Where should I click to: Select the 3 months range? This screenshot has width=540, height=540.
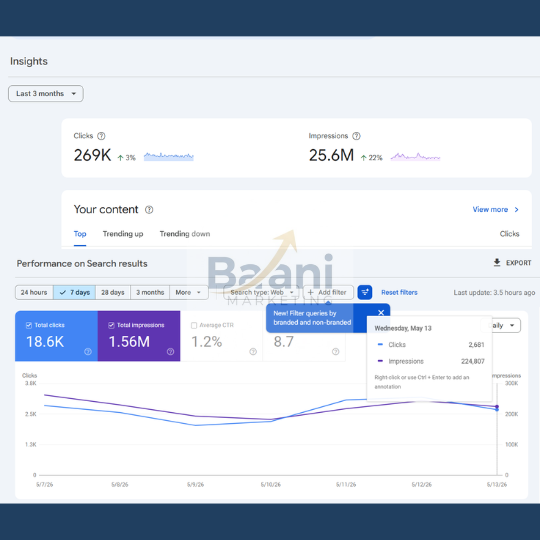pyautogui.click(x=150, y=292)
